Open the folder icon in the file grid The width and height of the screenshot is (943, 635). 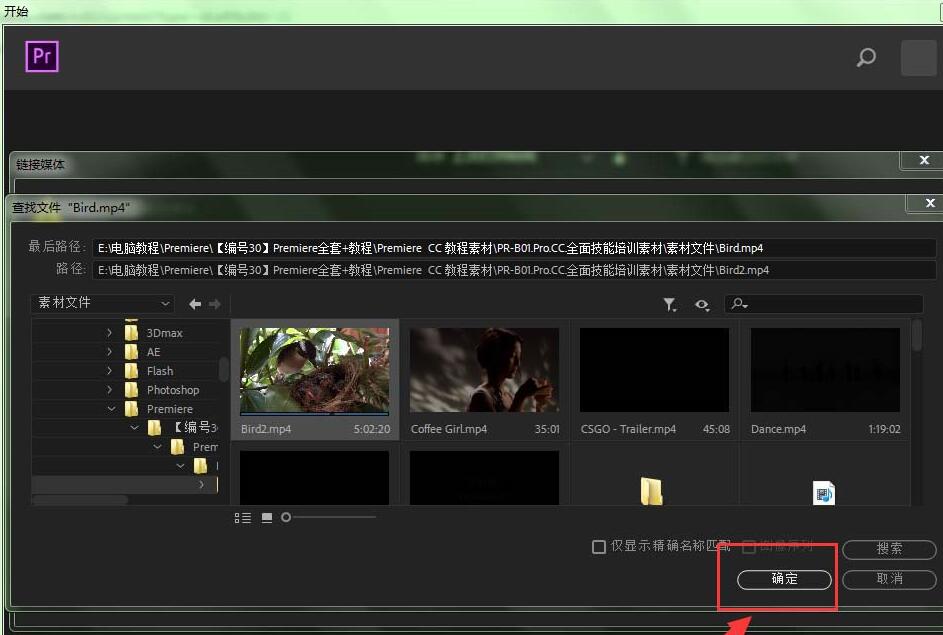coord(652,491)
